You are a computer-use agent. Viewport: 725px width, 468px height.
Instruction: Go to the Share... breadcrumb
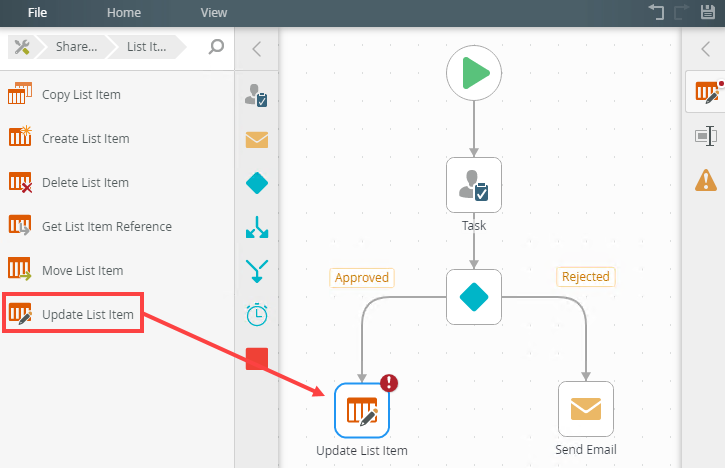click(76, 47)
